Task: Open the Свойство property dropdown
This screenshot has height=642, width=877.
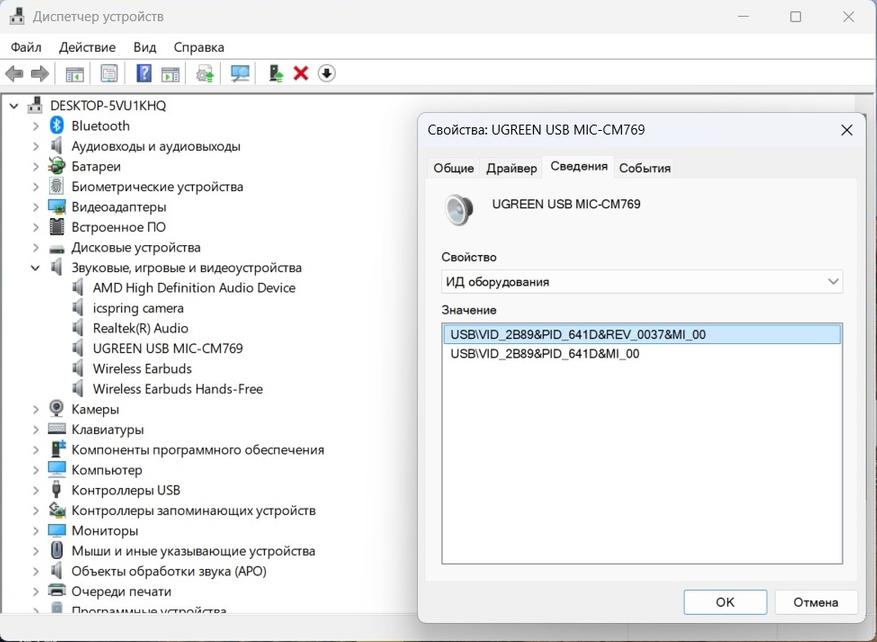Action: (642, 282)
